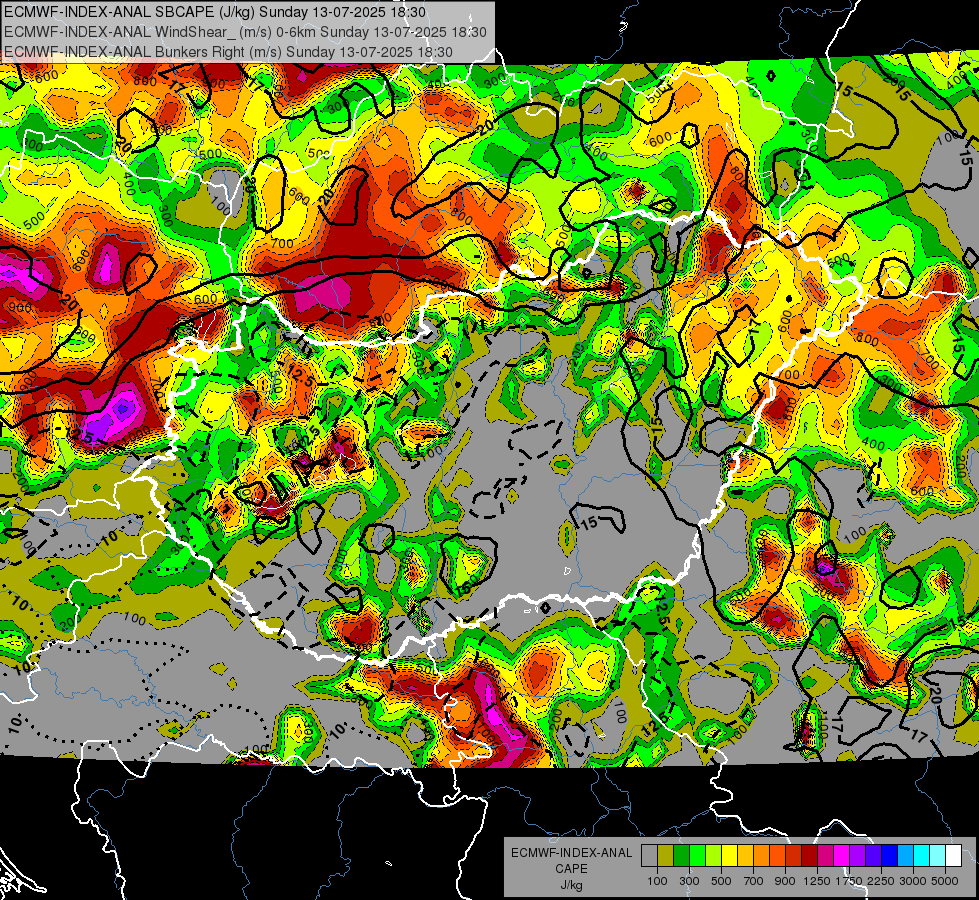Select the yellow legend swatch after 500
The image size is (979, 900).
(x=729, y=856)
